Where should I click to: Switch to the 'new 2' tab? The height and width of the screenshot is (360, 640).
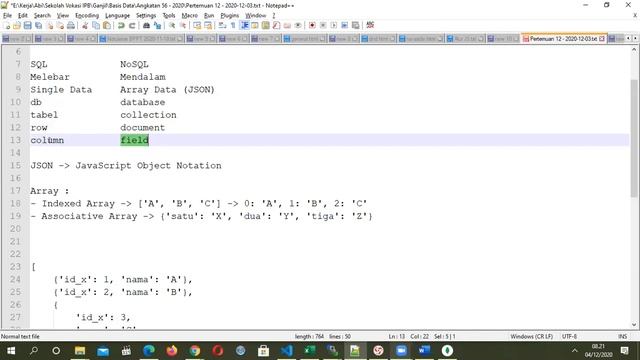[17, 39]
